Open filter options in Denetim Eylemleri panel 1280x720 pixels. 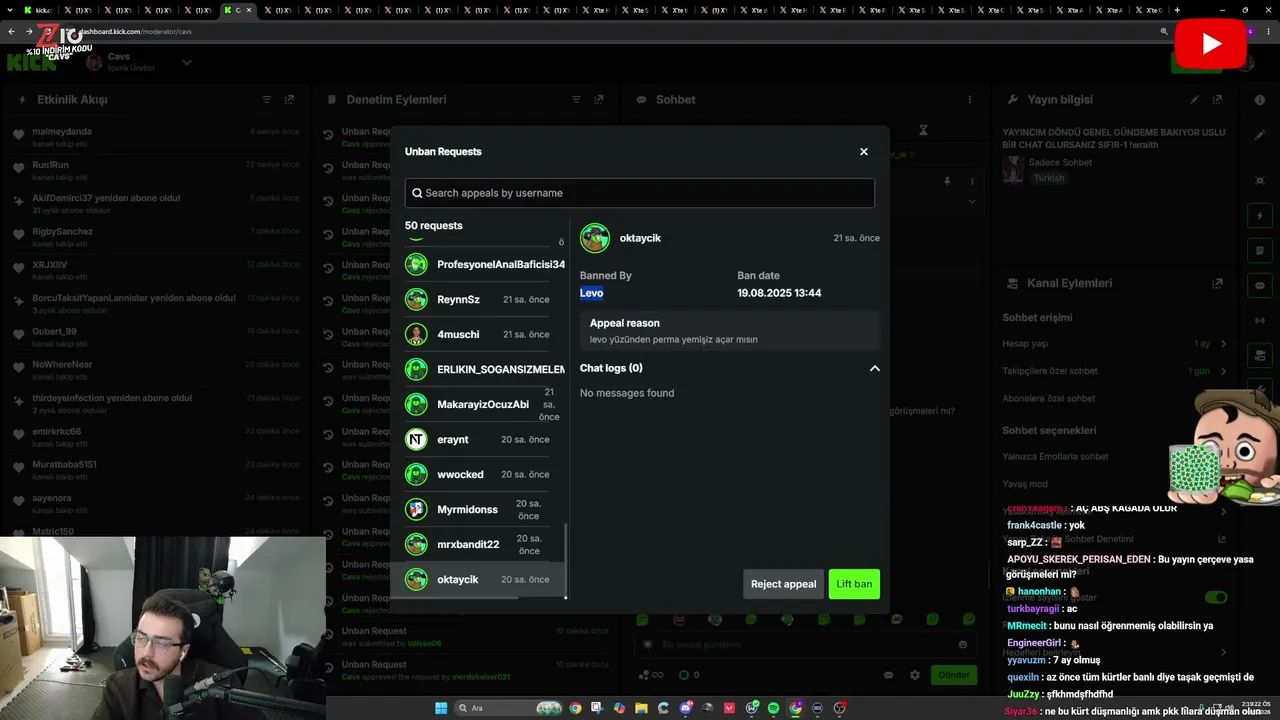tap(576, 100)
